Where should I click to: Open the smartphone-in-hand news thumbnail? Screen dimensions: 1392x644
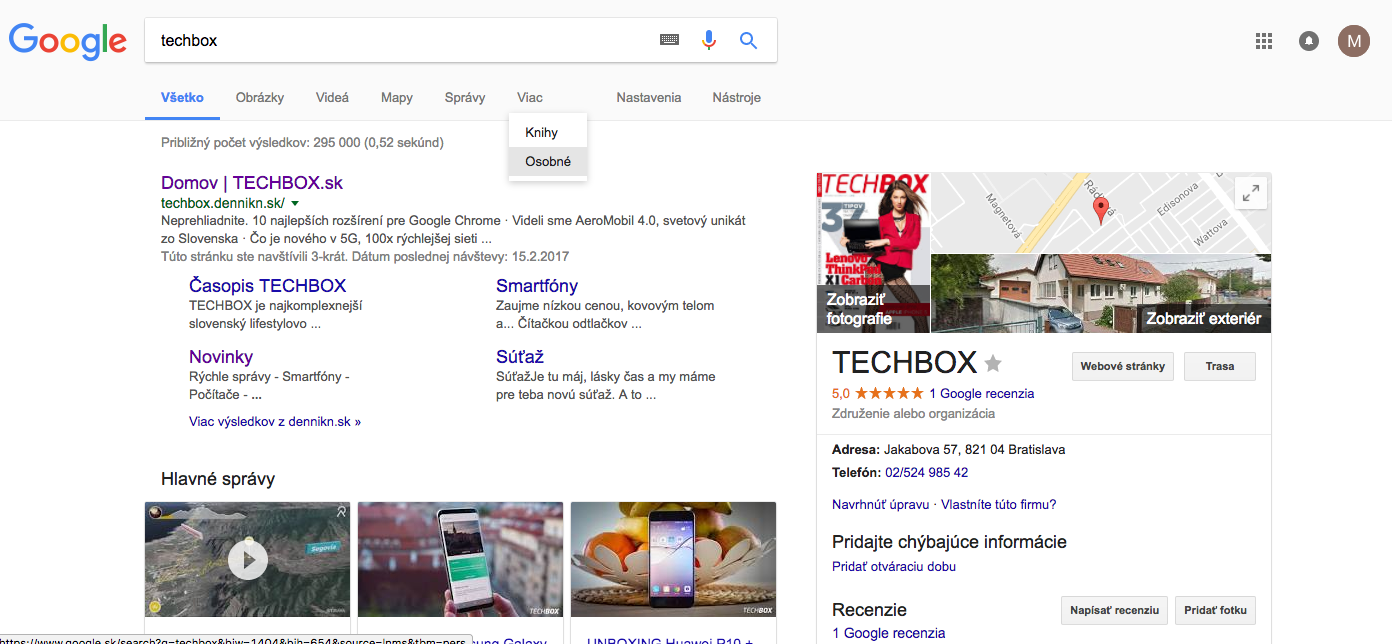coord(461,560)
